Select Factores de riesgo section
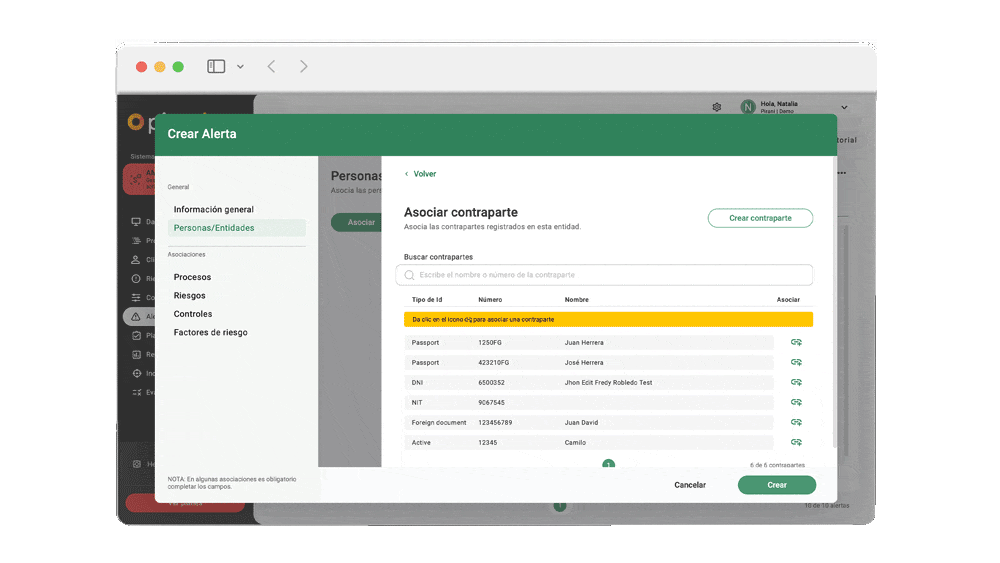 point(210,332)
